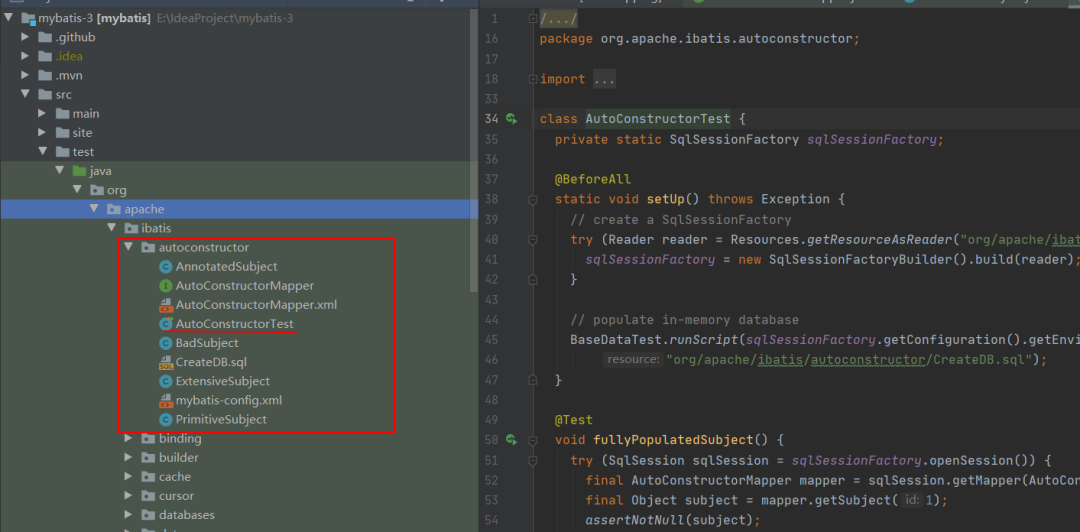Image resolution: width=1080 pixels, height=532 pixels.
Task: Collapse the mybatis-3 project root node
Action: [8, 18]
